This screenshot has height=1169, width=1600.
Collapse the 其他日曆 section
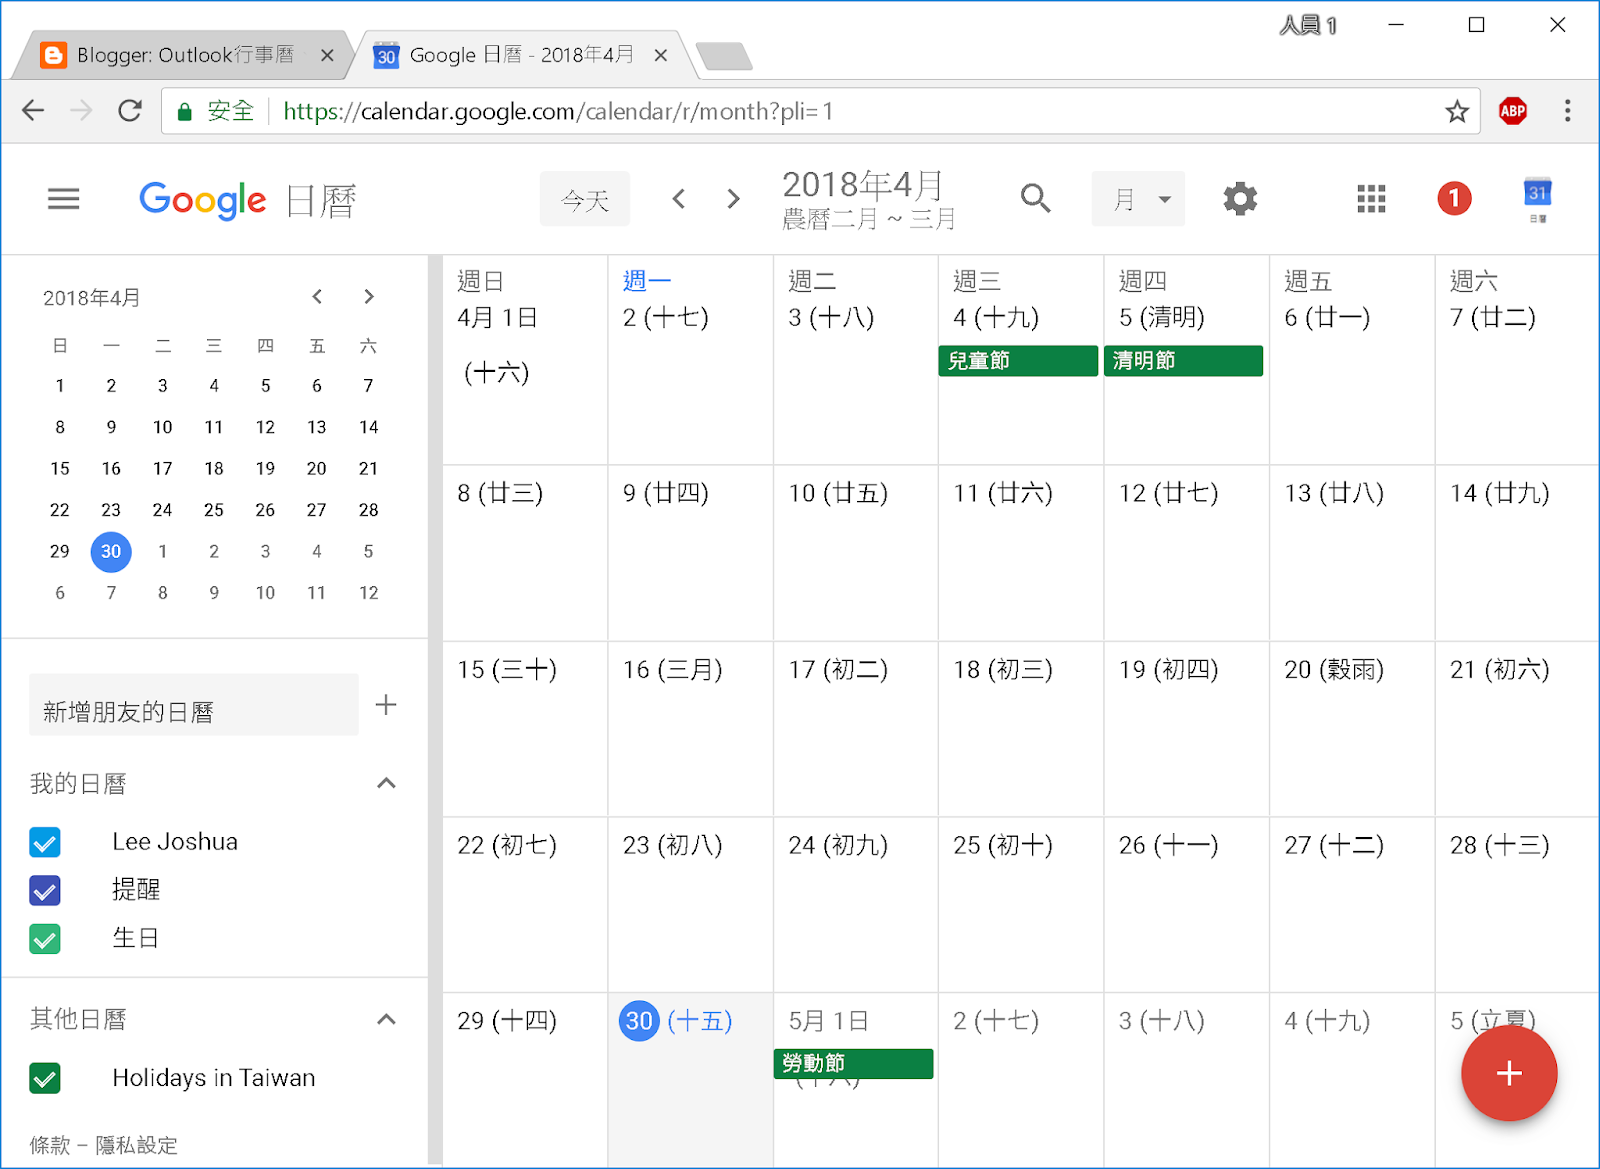tap(386, 1019)
